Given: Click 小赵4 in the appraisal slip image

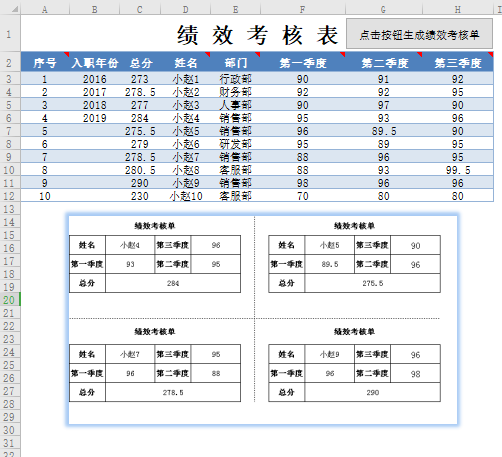Looking at the screenshot, I should 130,245.
